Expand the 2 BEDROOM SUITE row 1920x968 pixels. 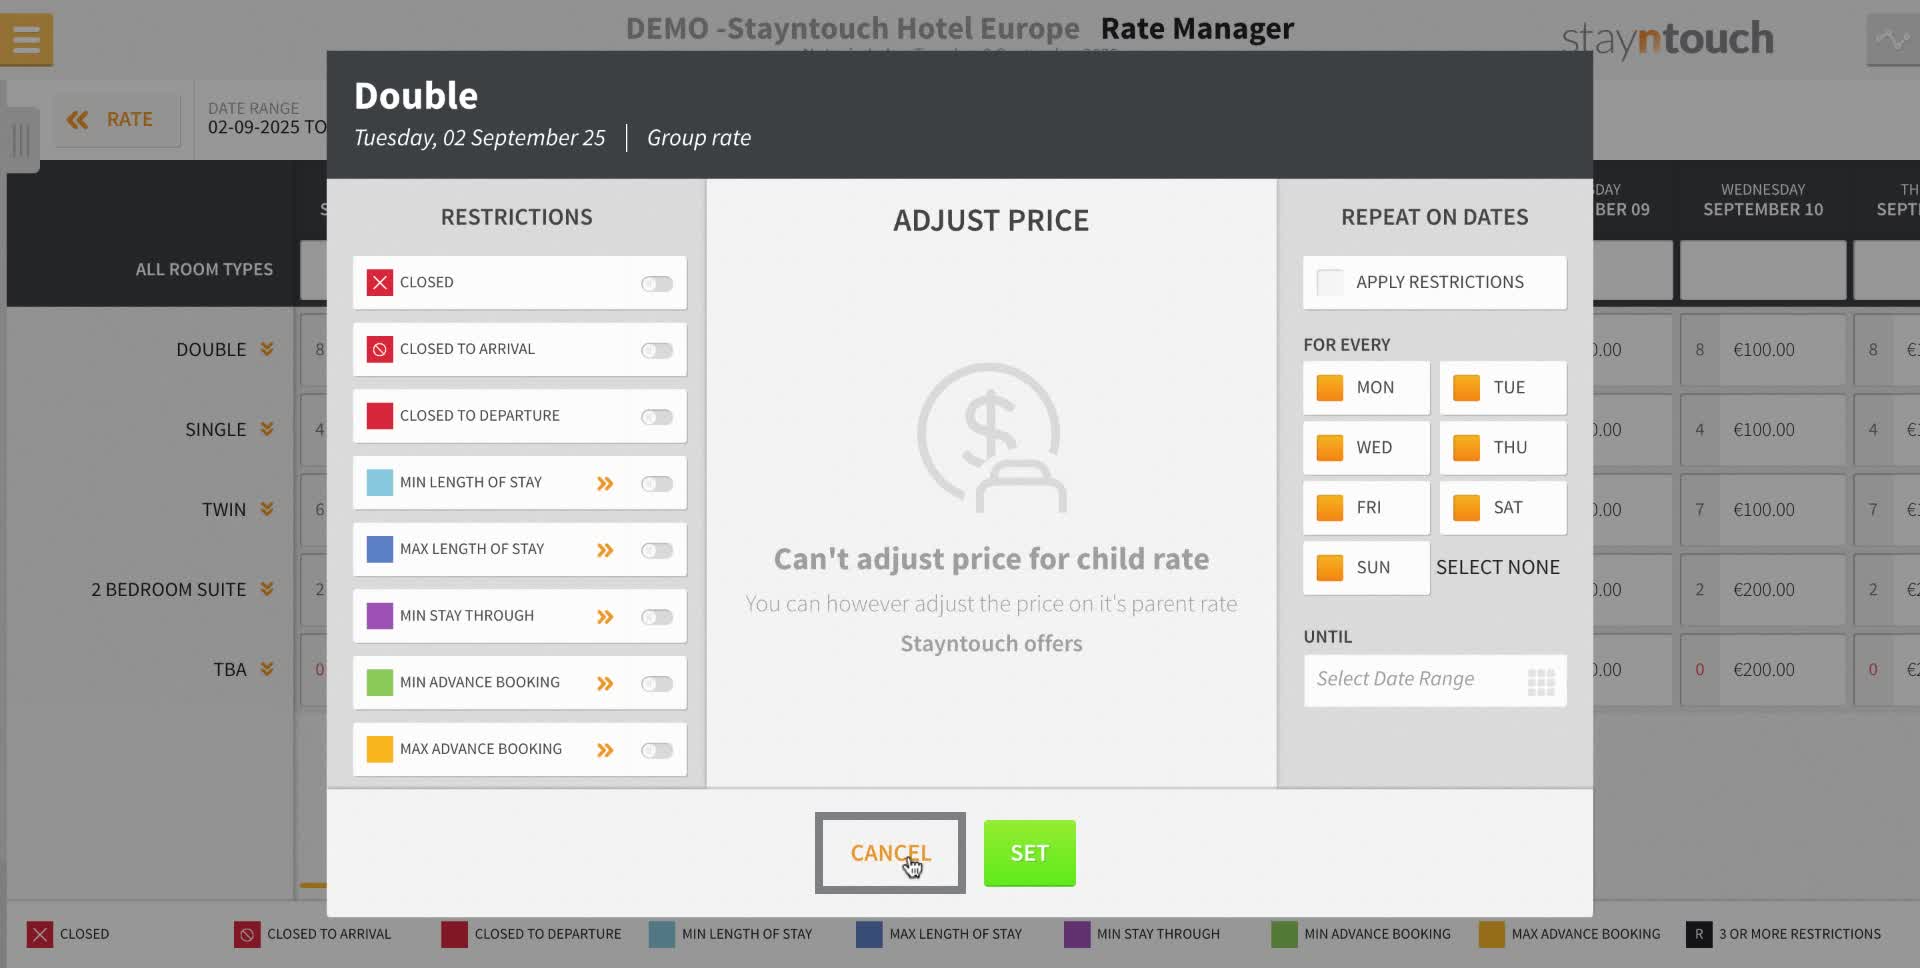tap(267, 589)
